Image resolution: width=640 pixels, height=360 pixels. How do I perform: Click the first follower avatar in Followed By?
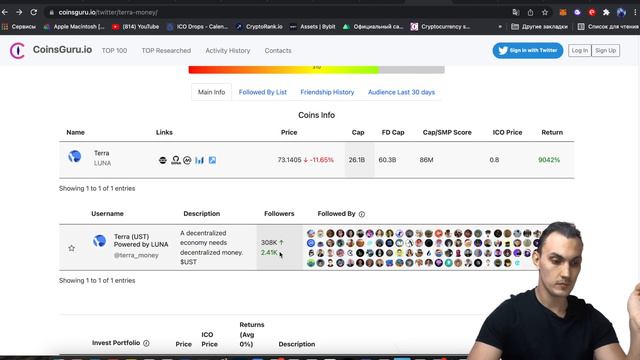[x=311, y=233]
